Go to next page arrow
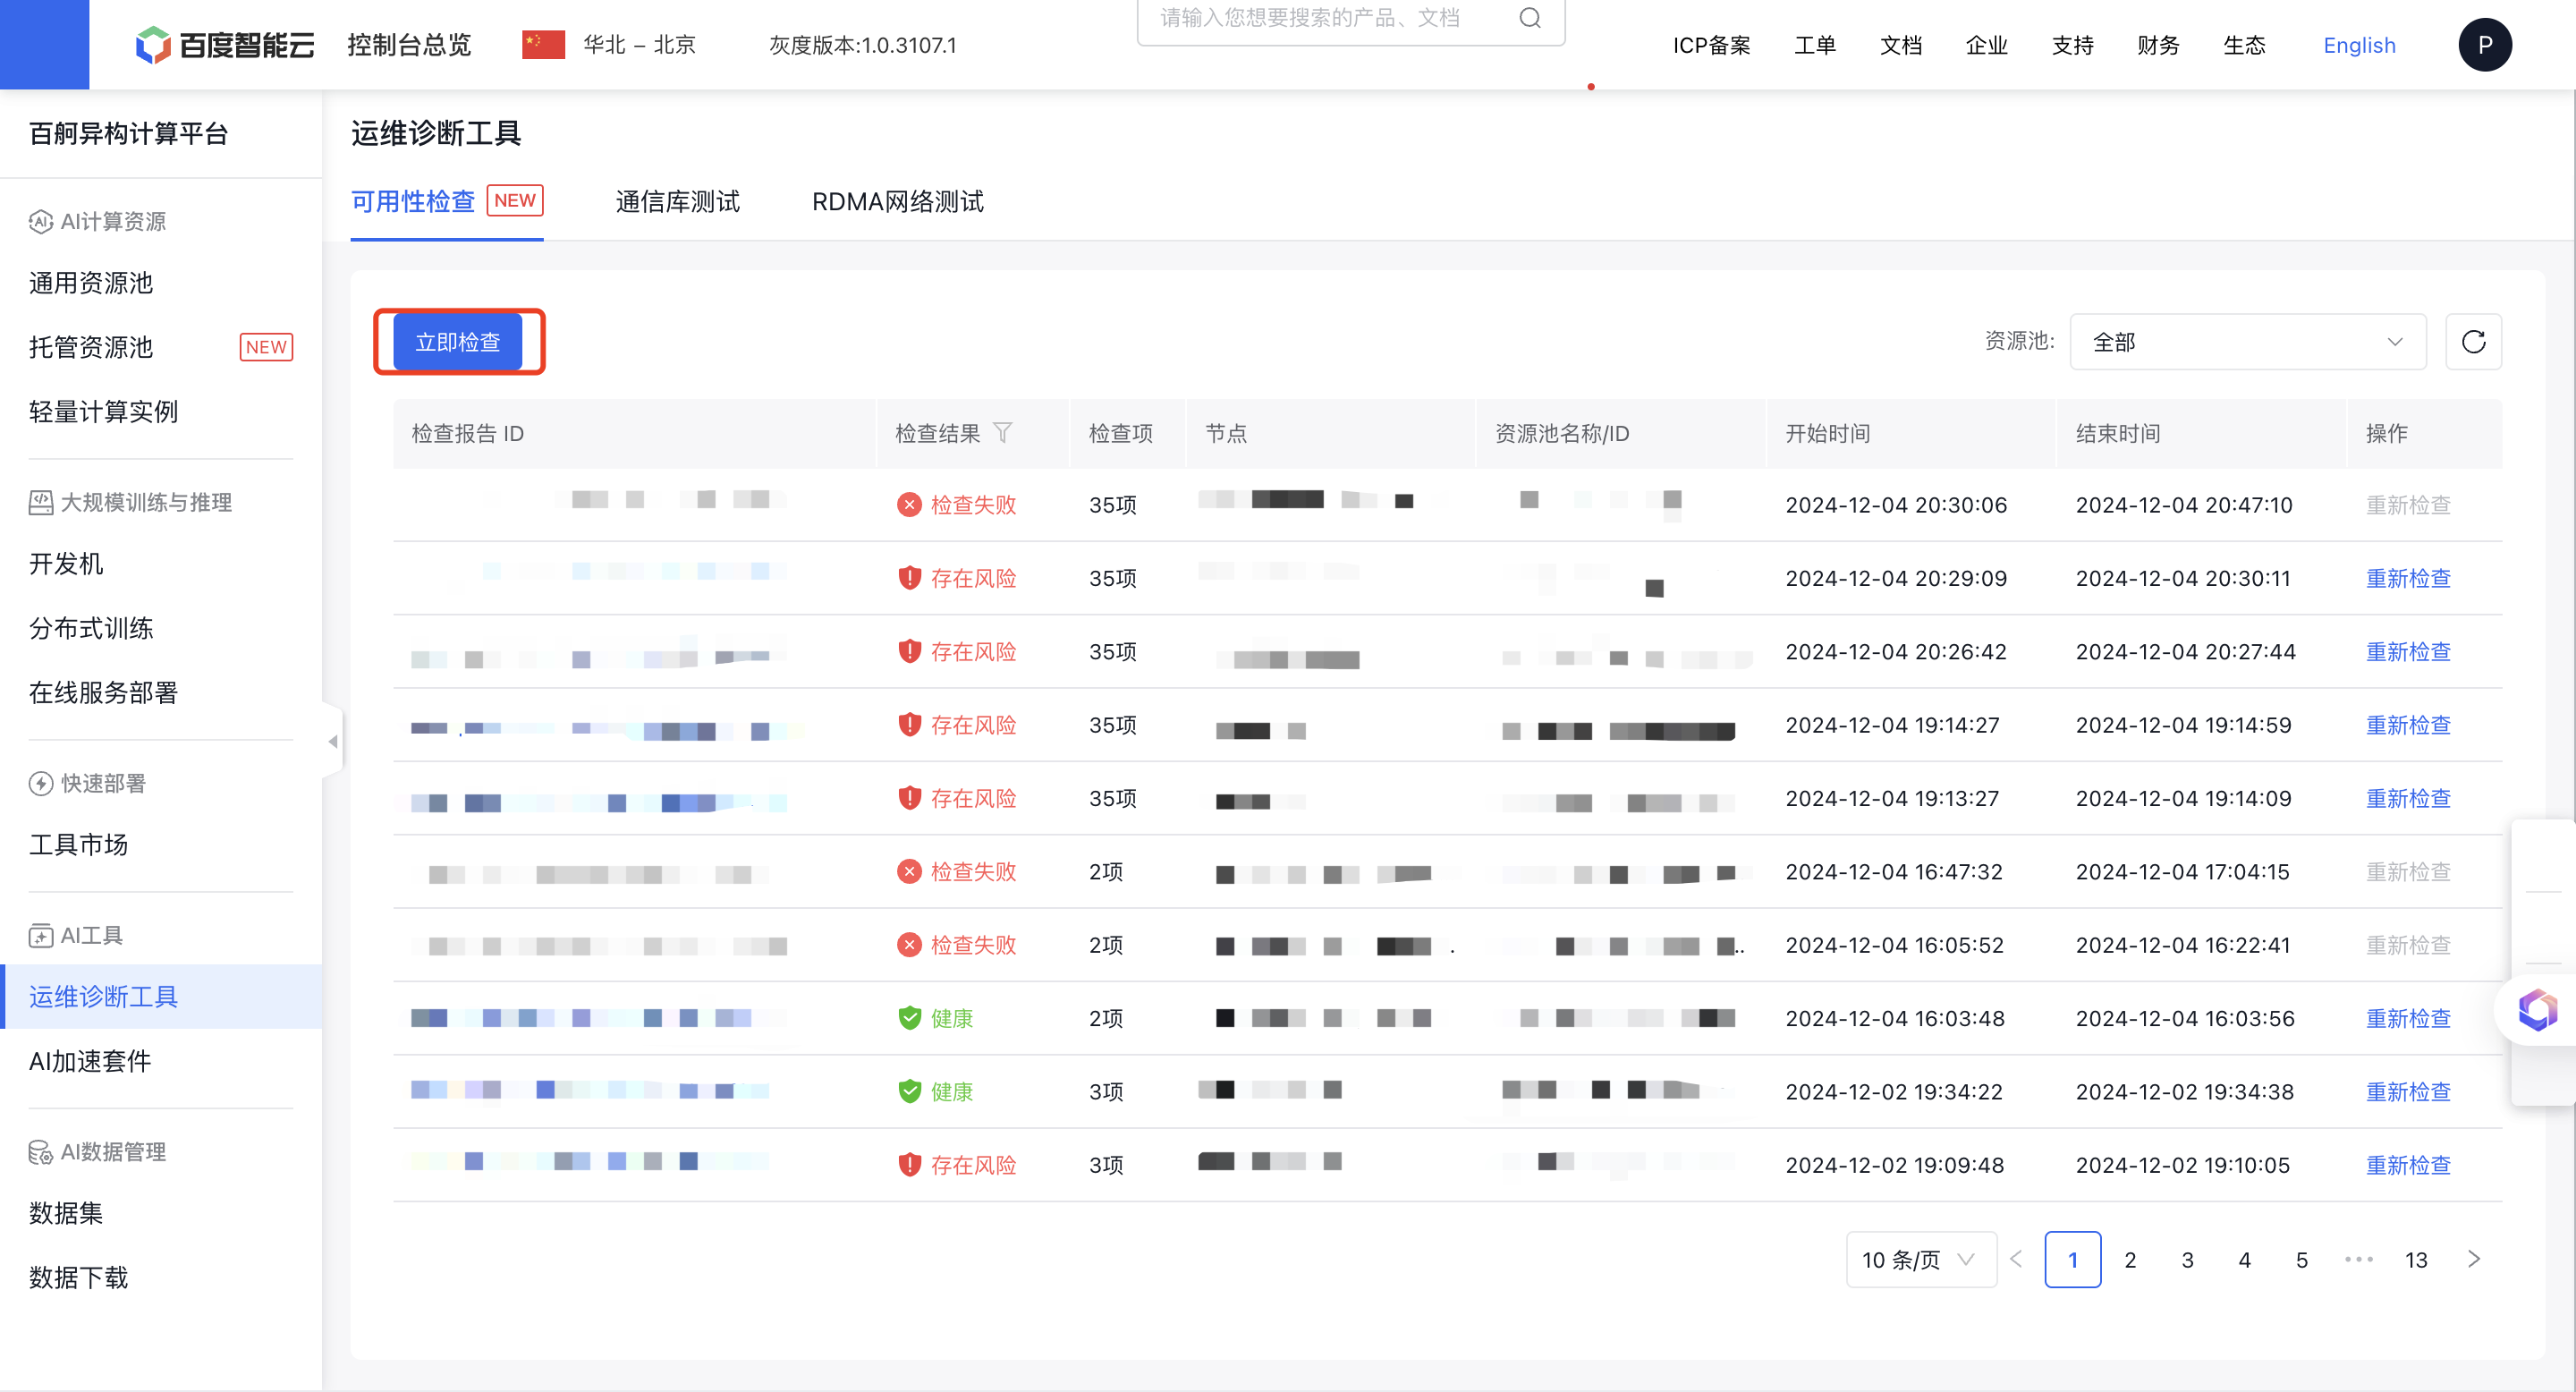 [x=2473, y=1259]
